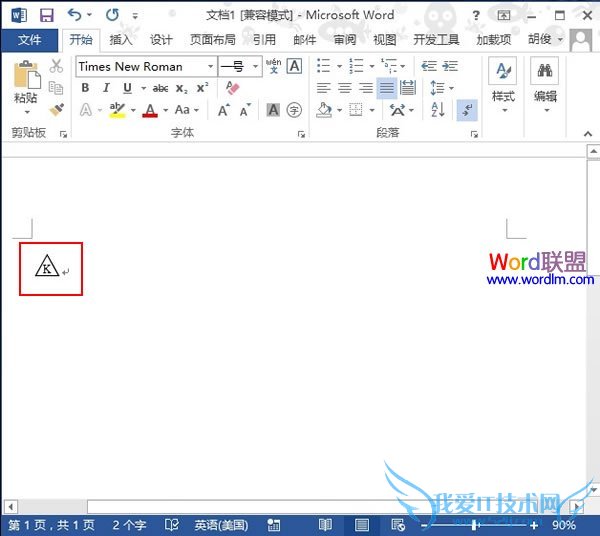Click the Paste clipboard icon
600x536 pixels.
(x=26, y=75)
